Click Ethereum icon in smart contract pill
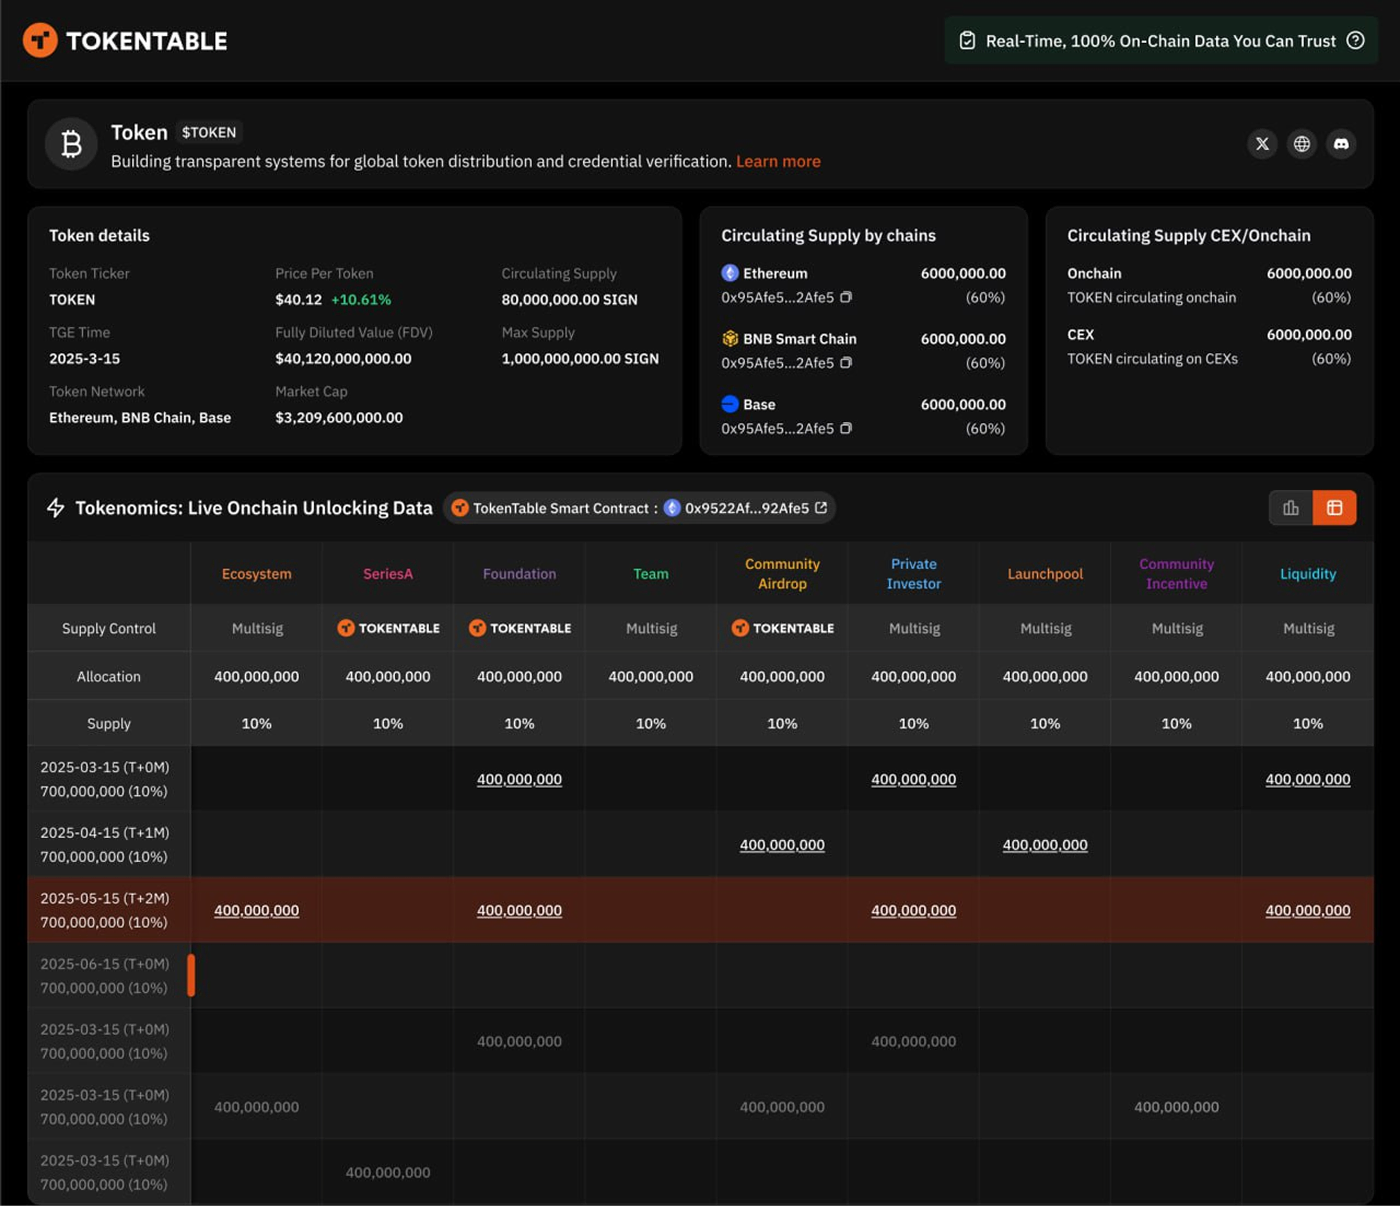Screen dimensions: 1400x1206 pyautogui.click(x=672, y=508)
